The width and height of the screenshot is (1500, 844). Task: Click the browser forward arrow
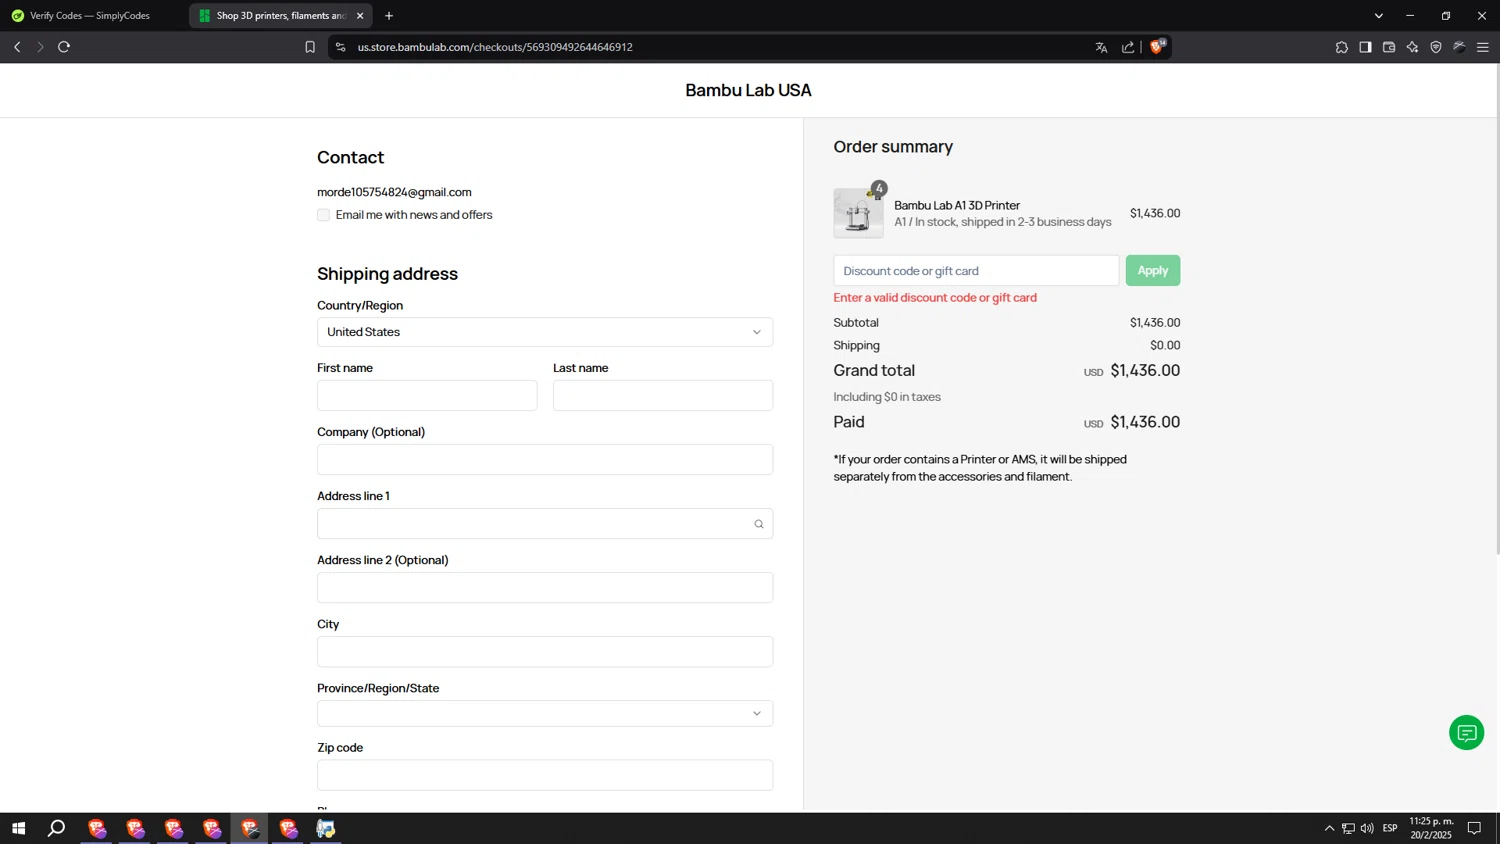pos(40,47)
